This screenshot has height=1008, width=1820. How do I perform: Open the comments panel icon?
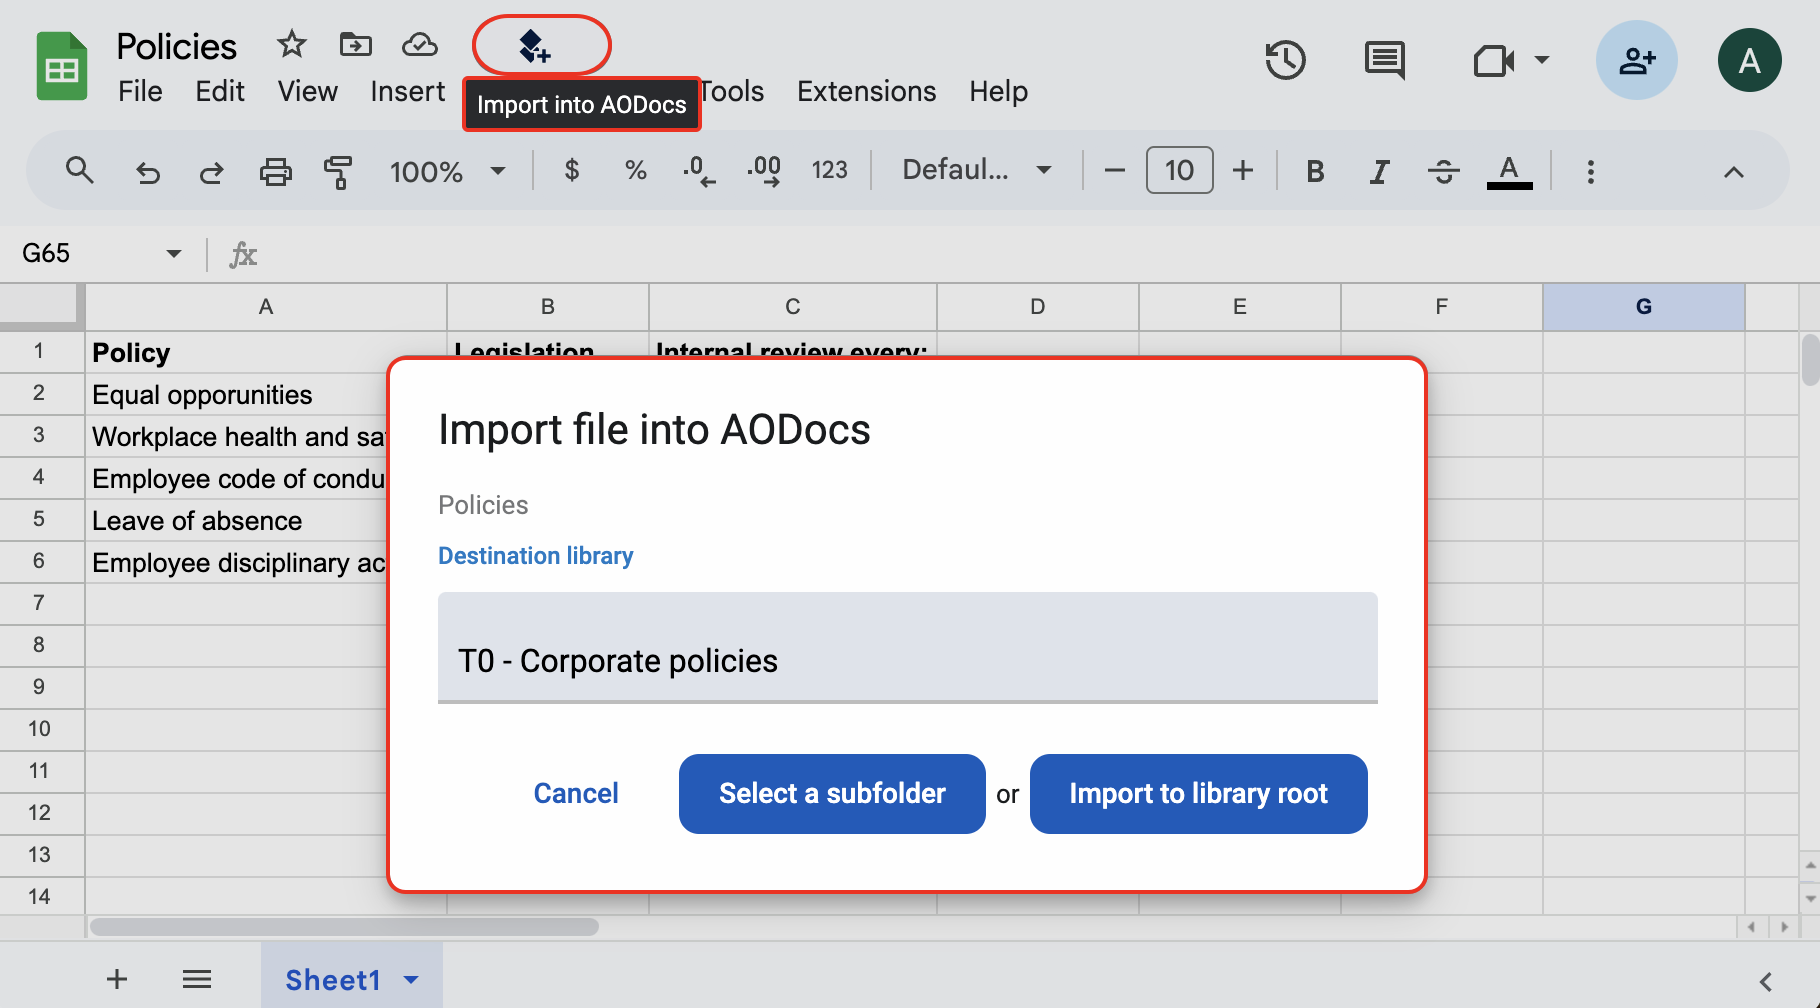(1385, 61)
